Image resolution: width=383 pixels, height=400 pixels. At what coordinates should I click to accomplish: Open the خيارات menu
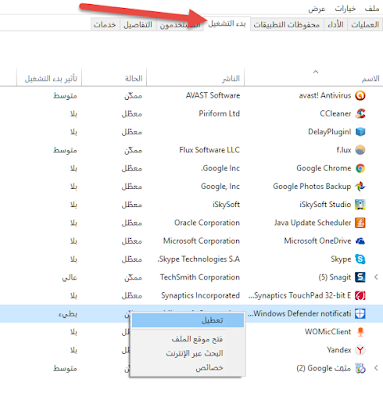(345, 8)
